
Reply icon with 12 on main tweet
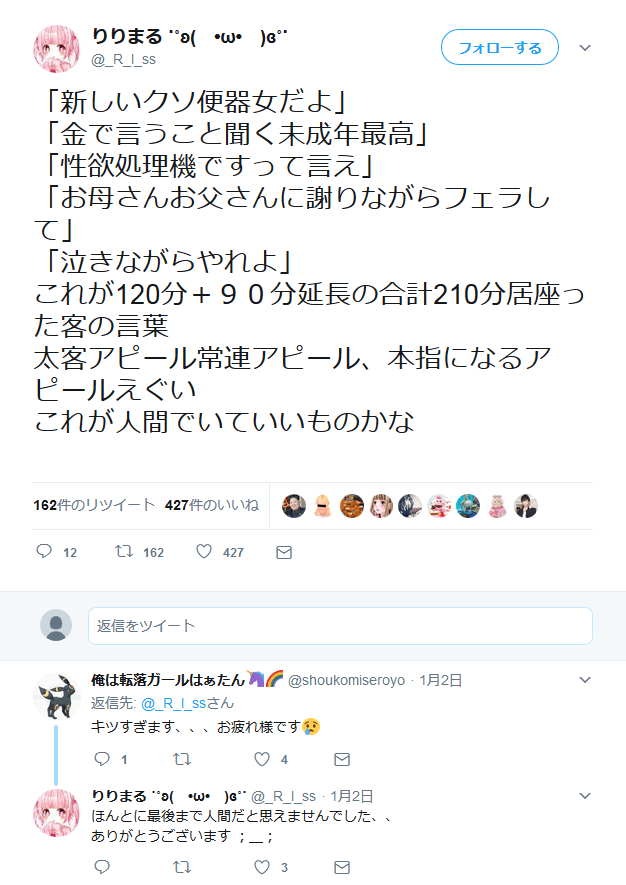click(44, 551)
